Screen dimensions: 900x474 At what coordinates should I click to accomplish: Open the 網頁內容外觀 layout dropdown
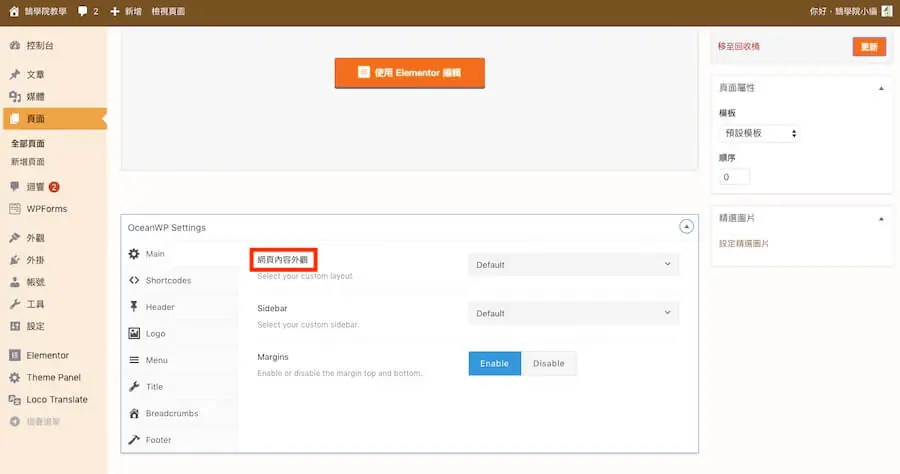click(573, 265)
